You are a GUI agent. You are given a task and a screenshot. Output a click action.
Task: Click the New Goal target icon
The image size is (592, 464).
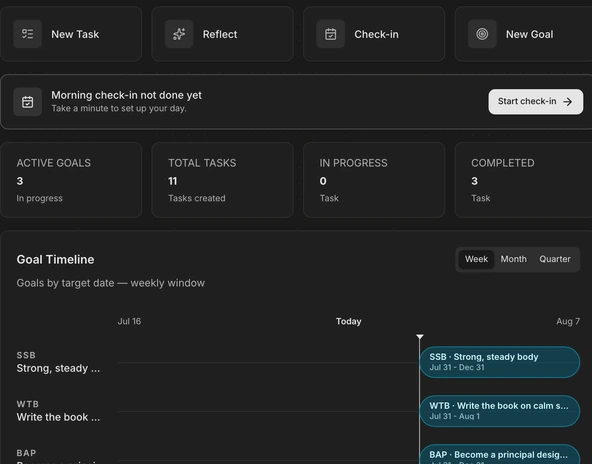(482, 34)
